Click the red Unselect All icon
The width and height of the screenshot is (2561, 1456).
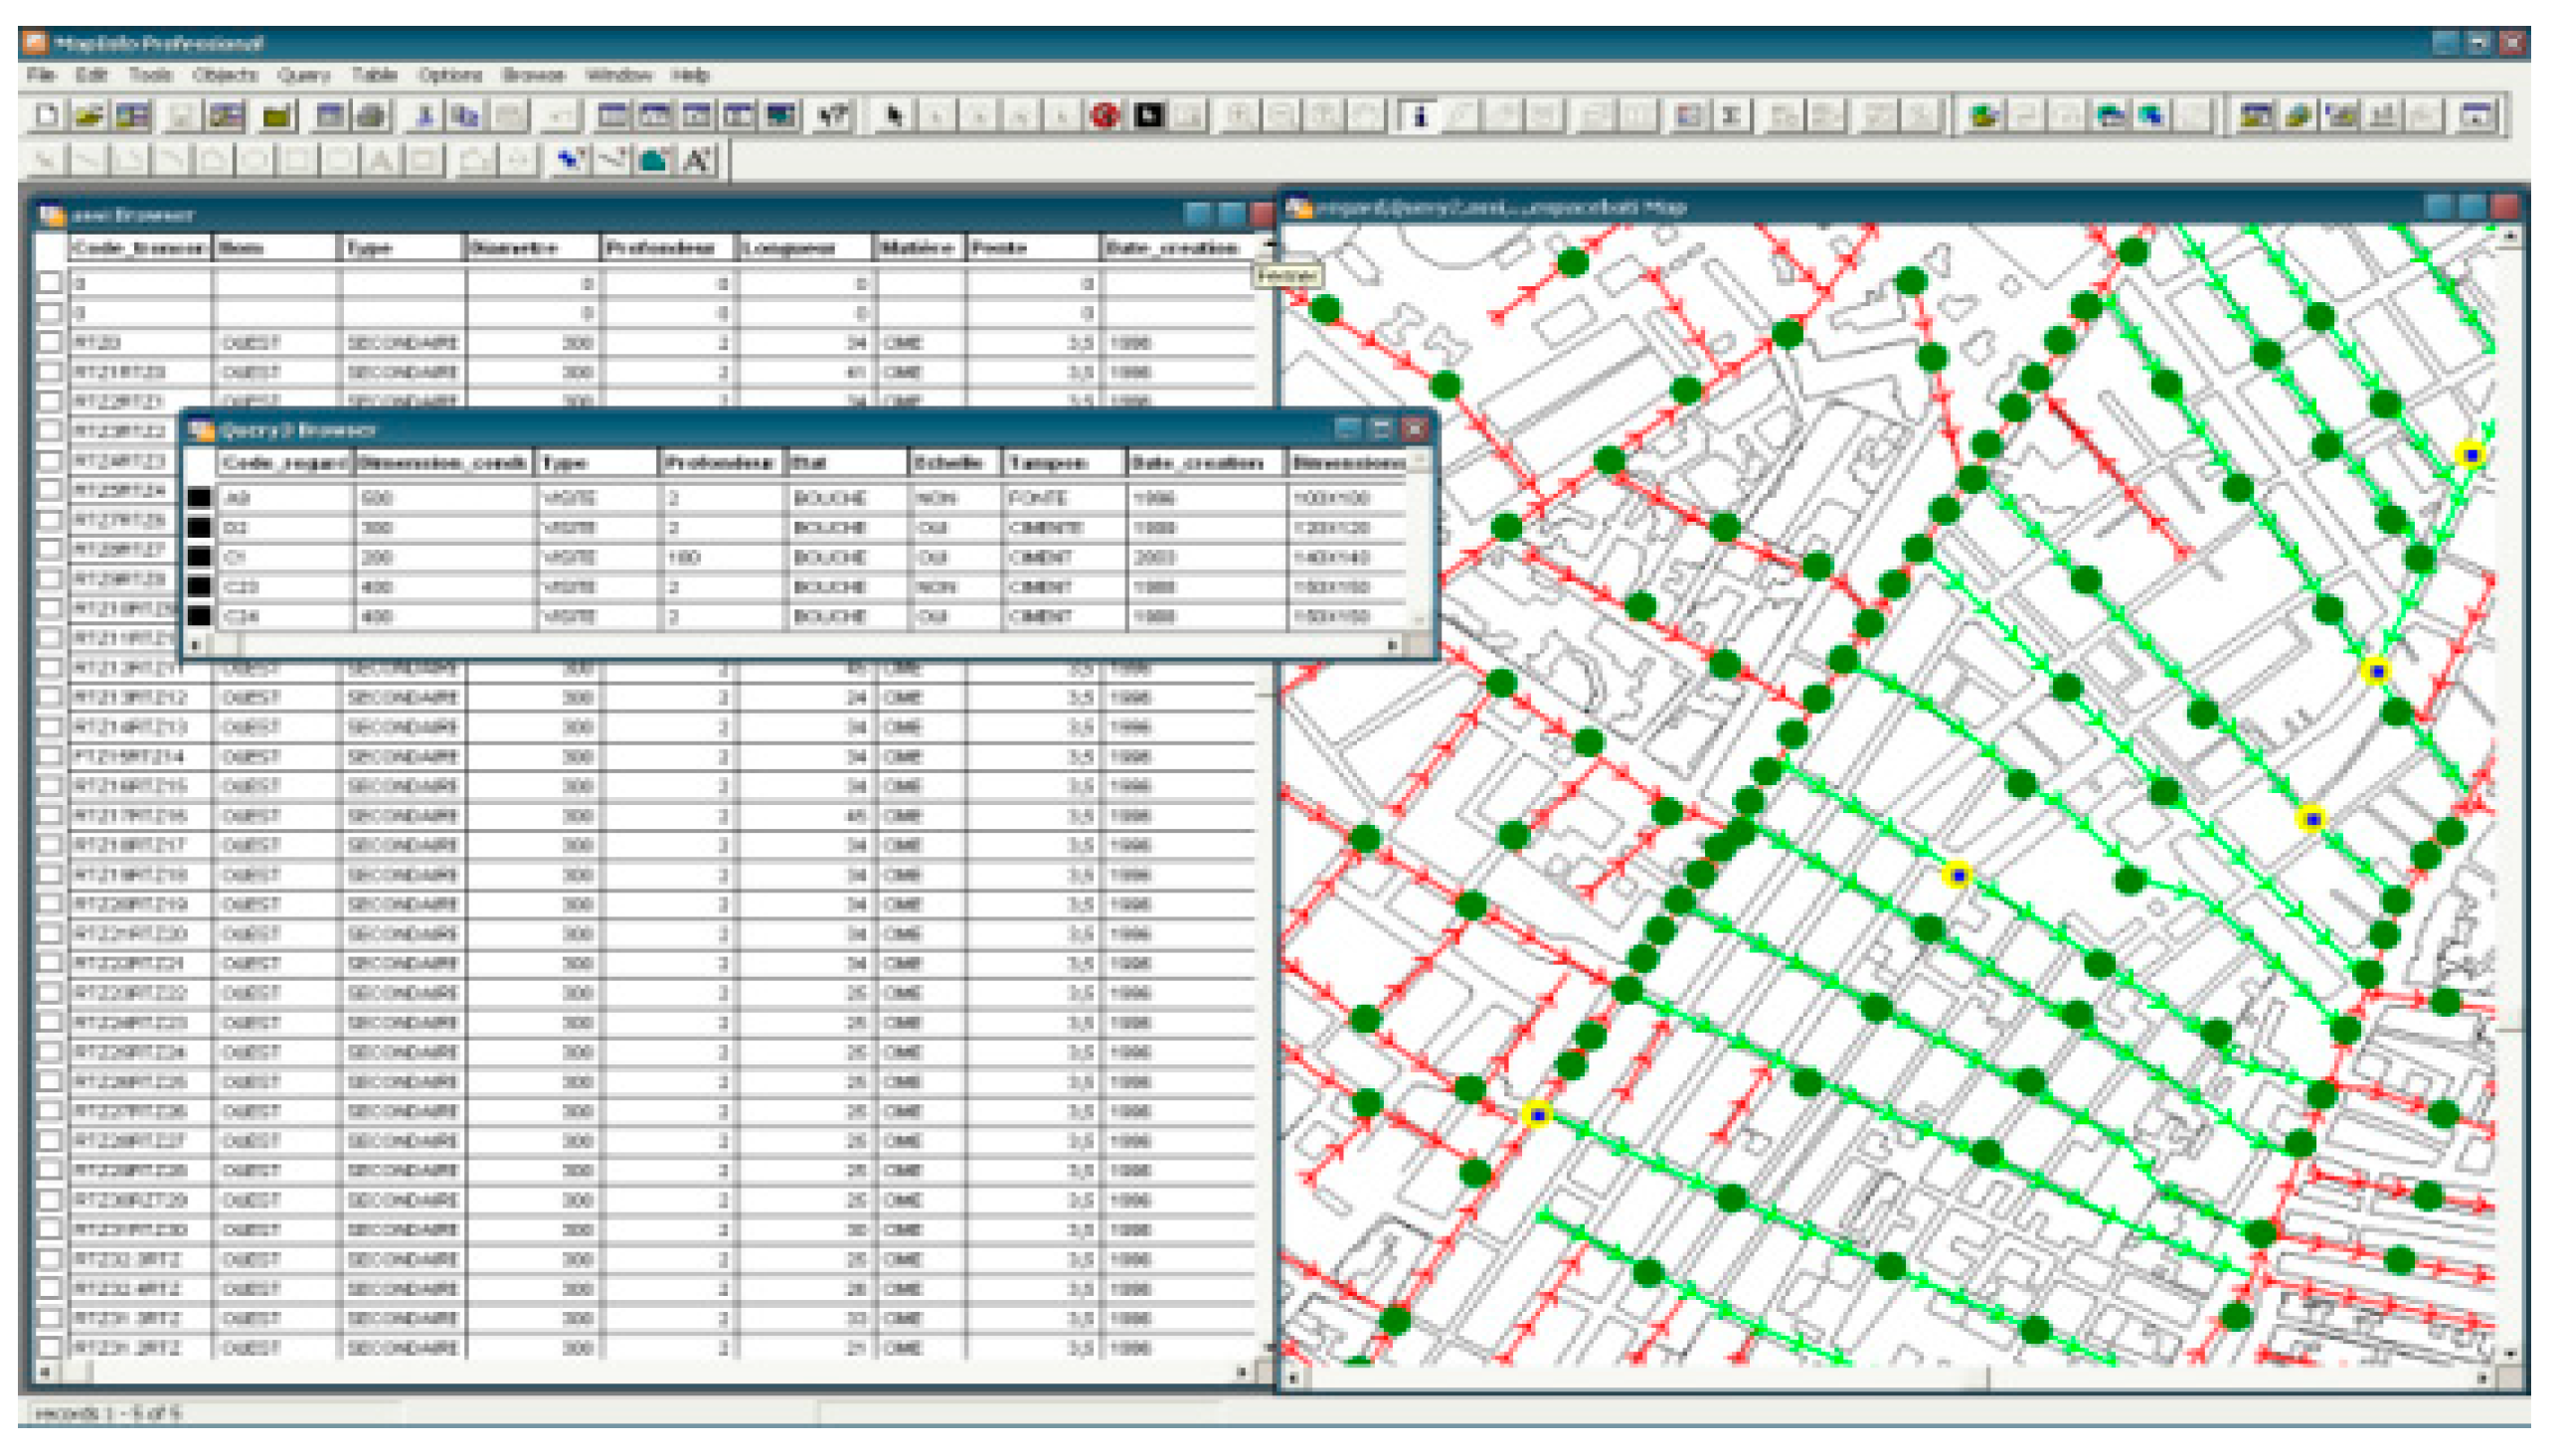(1105, 116)
